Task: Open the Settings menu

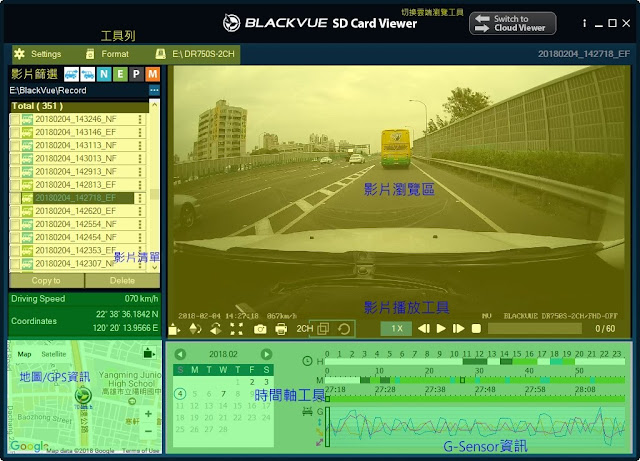Action: click(38, 54)
